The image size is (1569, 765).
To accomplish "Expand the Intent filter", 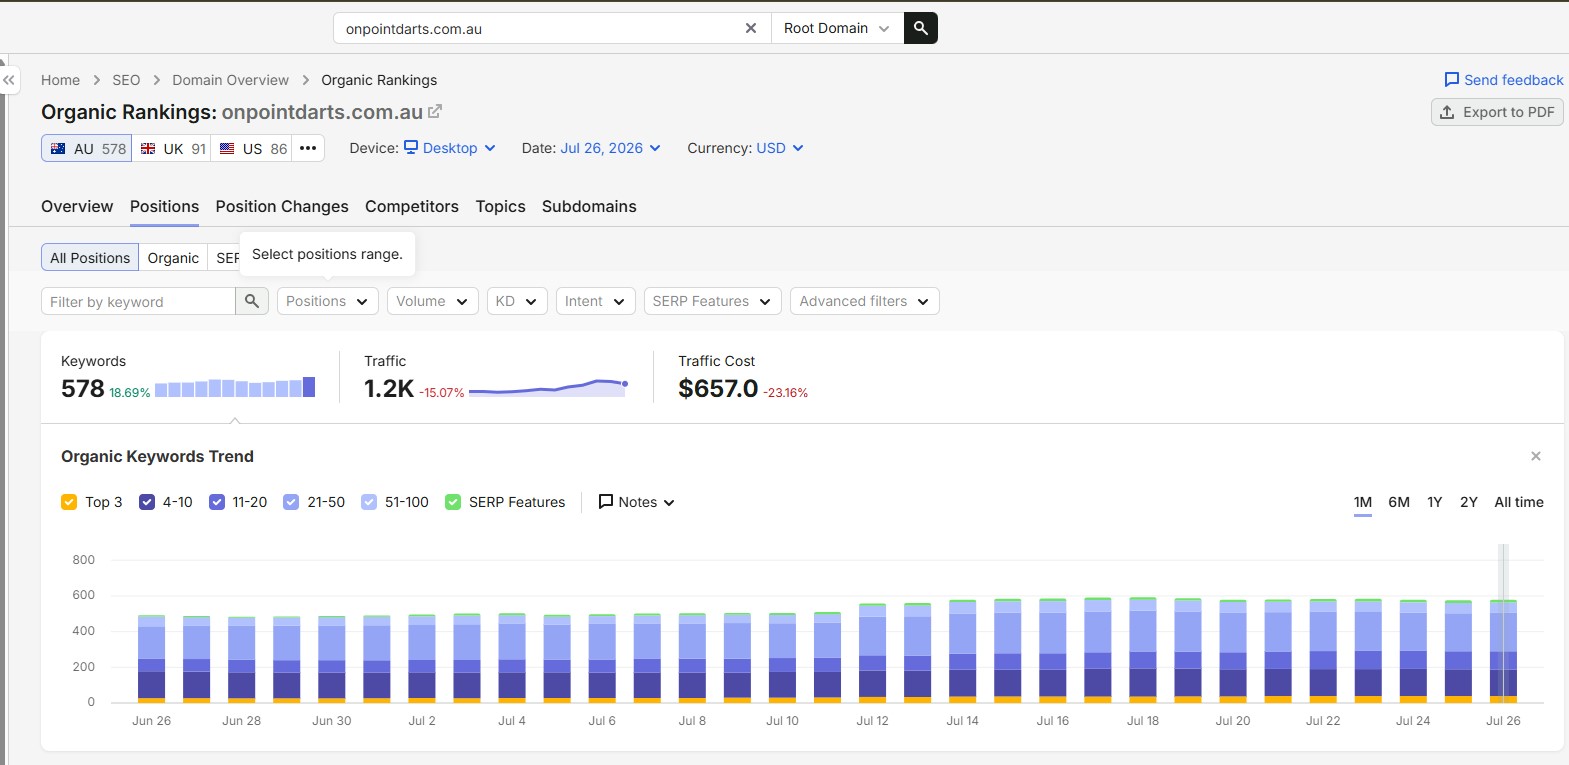I will (x=595, y=301).
